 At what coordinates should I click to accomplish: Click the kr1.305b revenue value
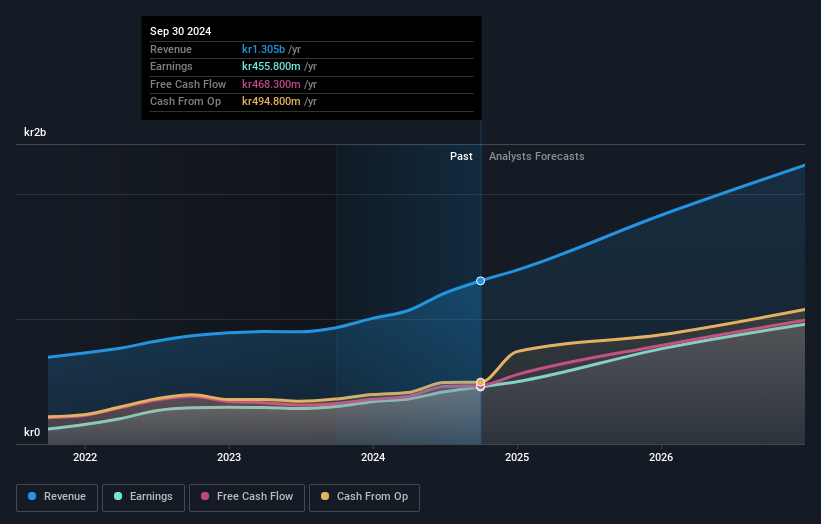[x=263, y=49]
